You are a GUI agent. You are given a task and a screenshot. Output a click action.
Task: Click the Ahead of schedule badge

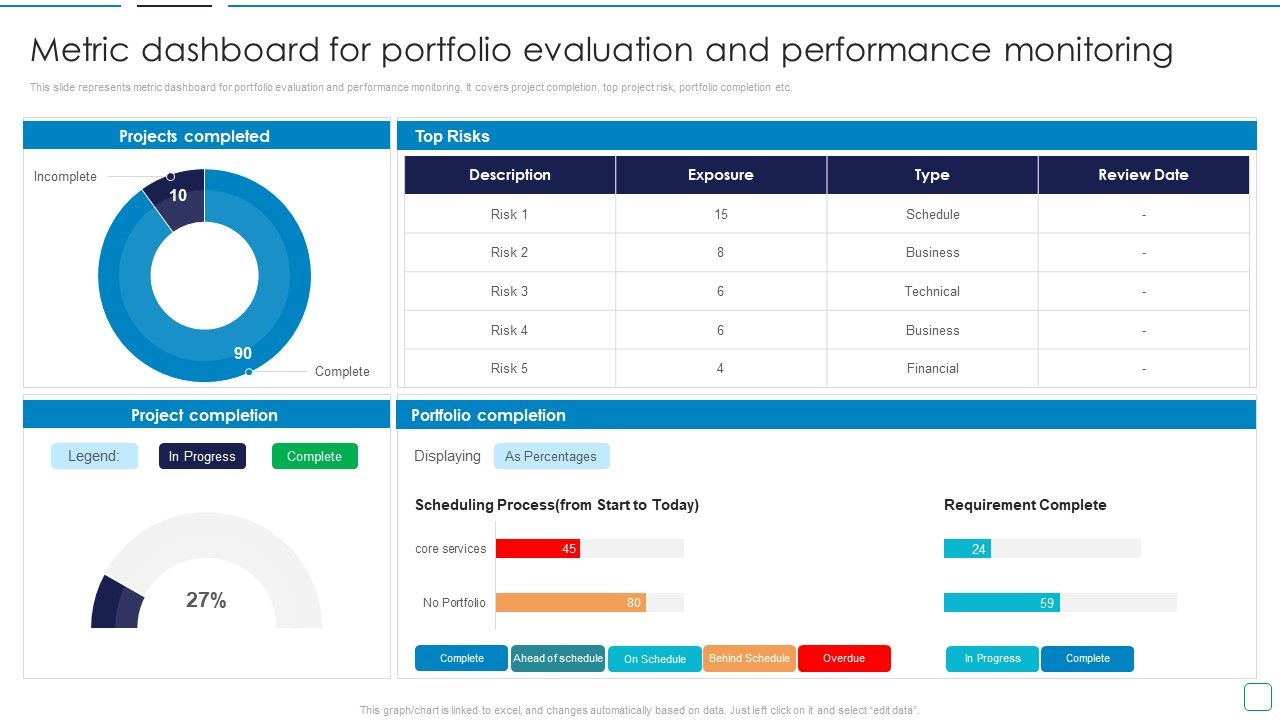pyautogui.click(x=557, y=658)
